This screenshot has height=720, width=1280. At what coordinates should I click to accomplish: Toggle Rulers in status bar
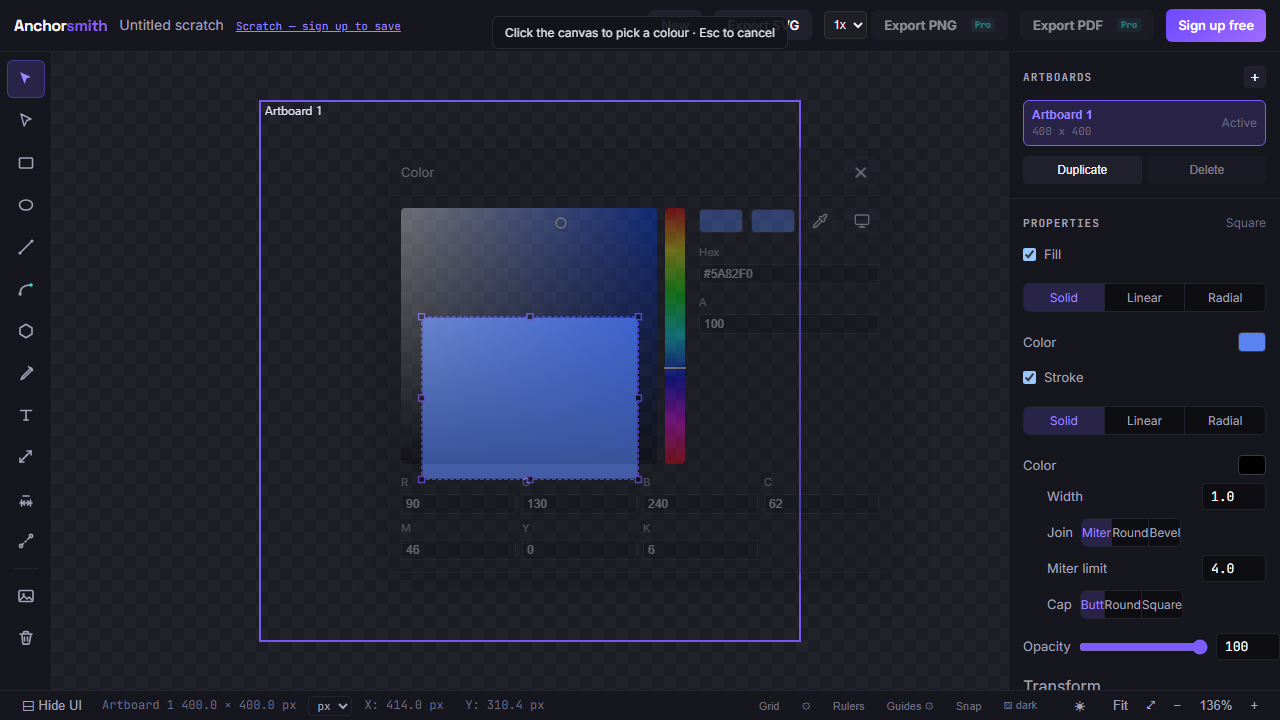[849, 706]
